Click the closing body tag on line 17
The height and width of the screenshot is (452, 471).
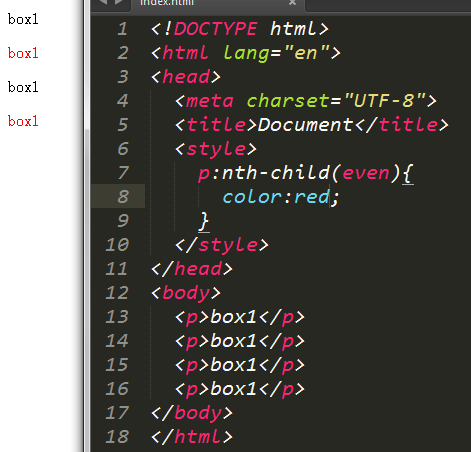pos(192,413)
